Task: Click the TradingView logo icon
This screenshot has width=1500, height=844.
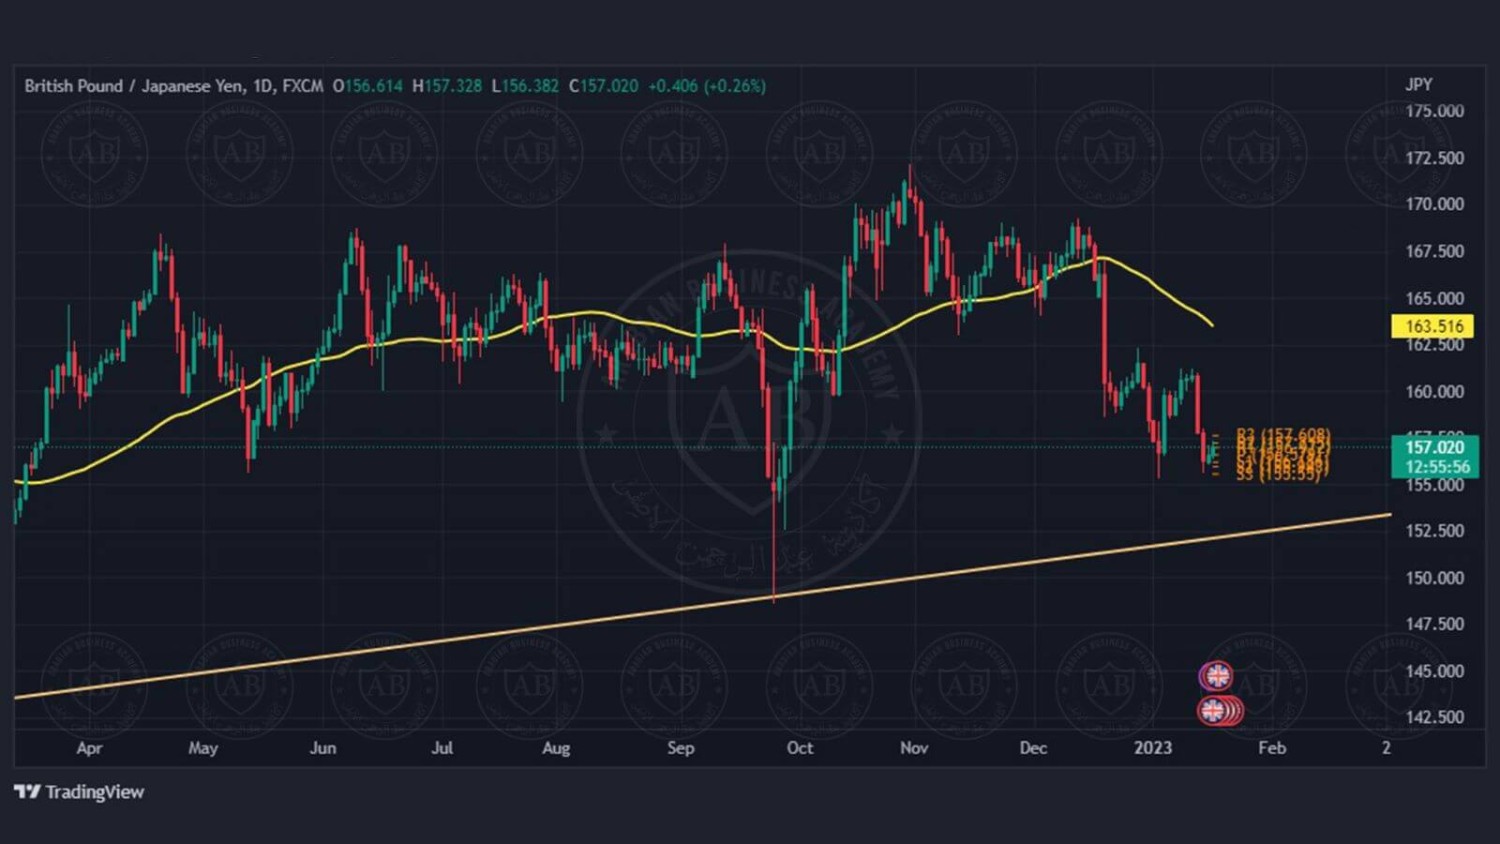Action: click(x=27, y=792)
